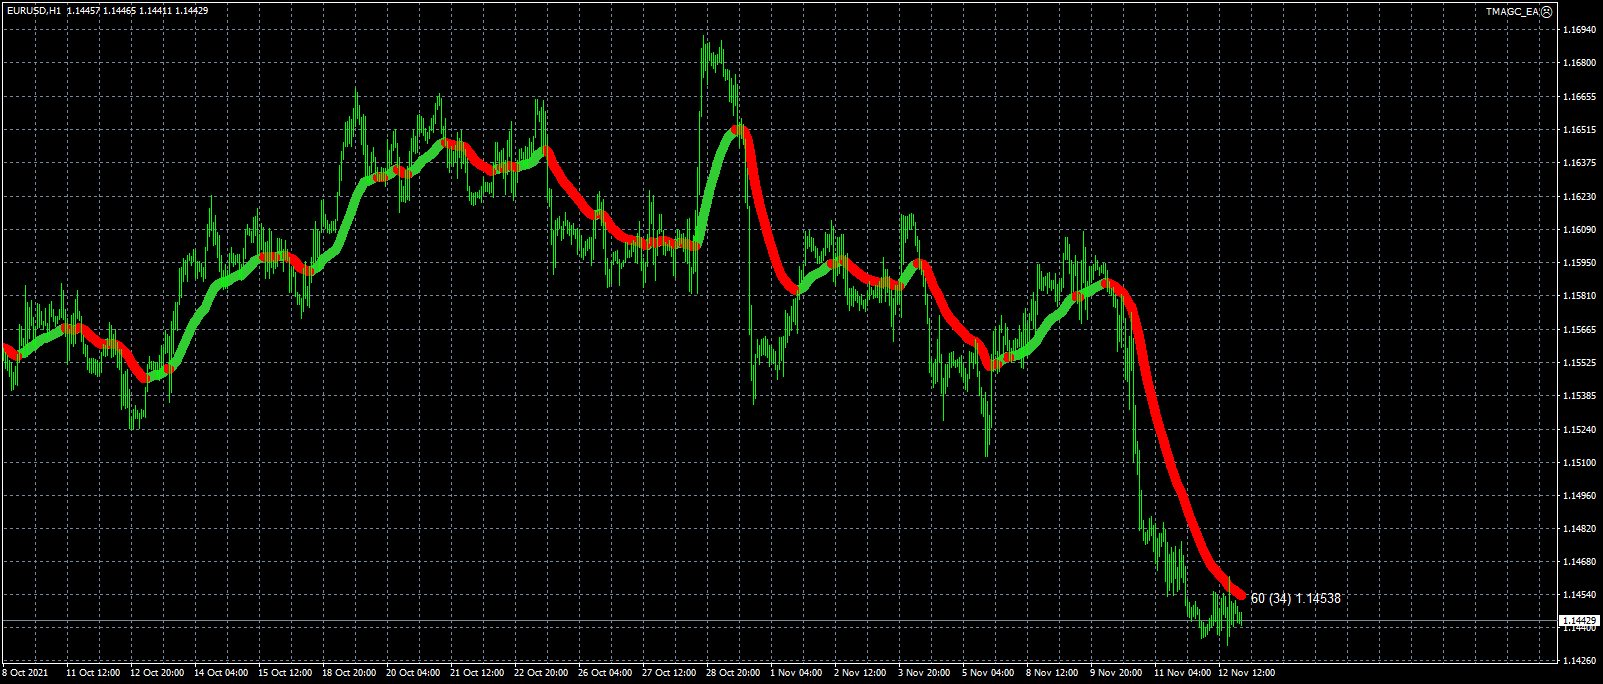The image size is (1603, 684).
Task: Click the 3 Nov 20:00 time label
Action: pyautogui.click(x=924, y=673)
